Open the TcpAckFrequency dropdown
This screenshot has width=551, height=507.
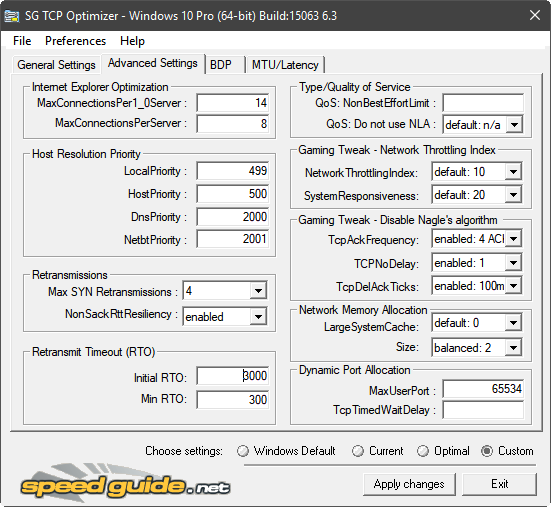pos(513,239)
